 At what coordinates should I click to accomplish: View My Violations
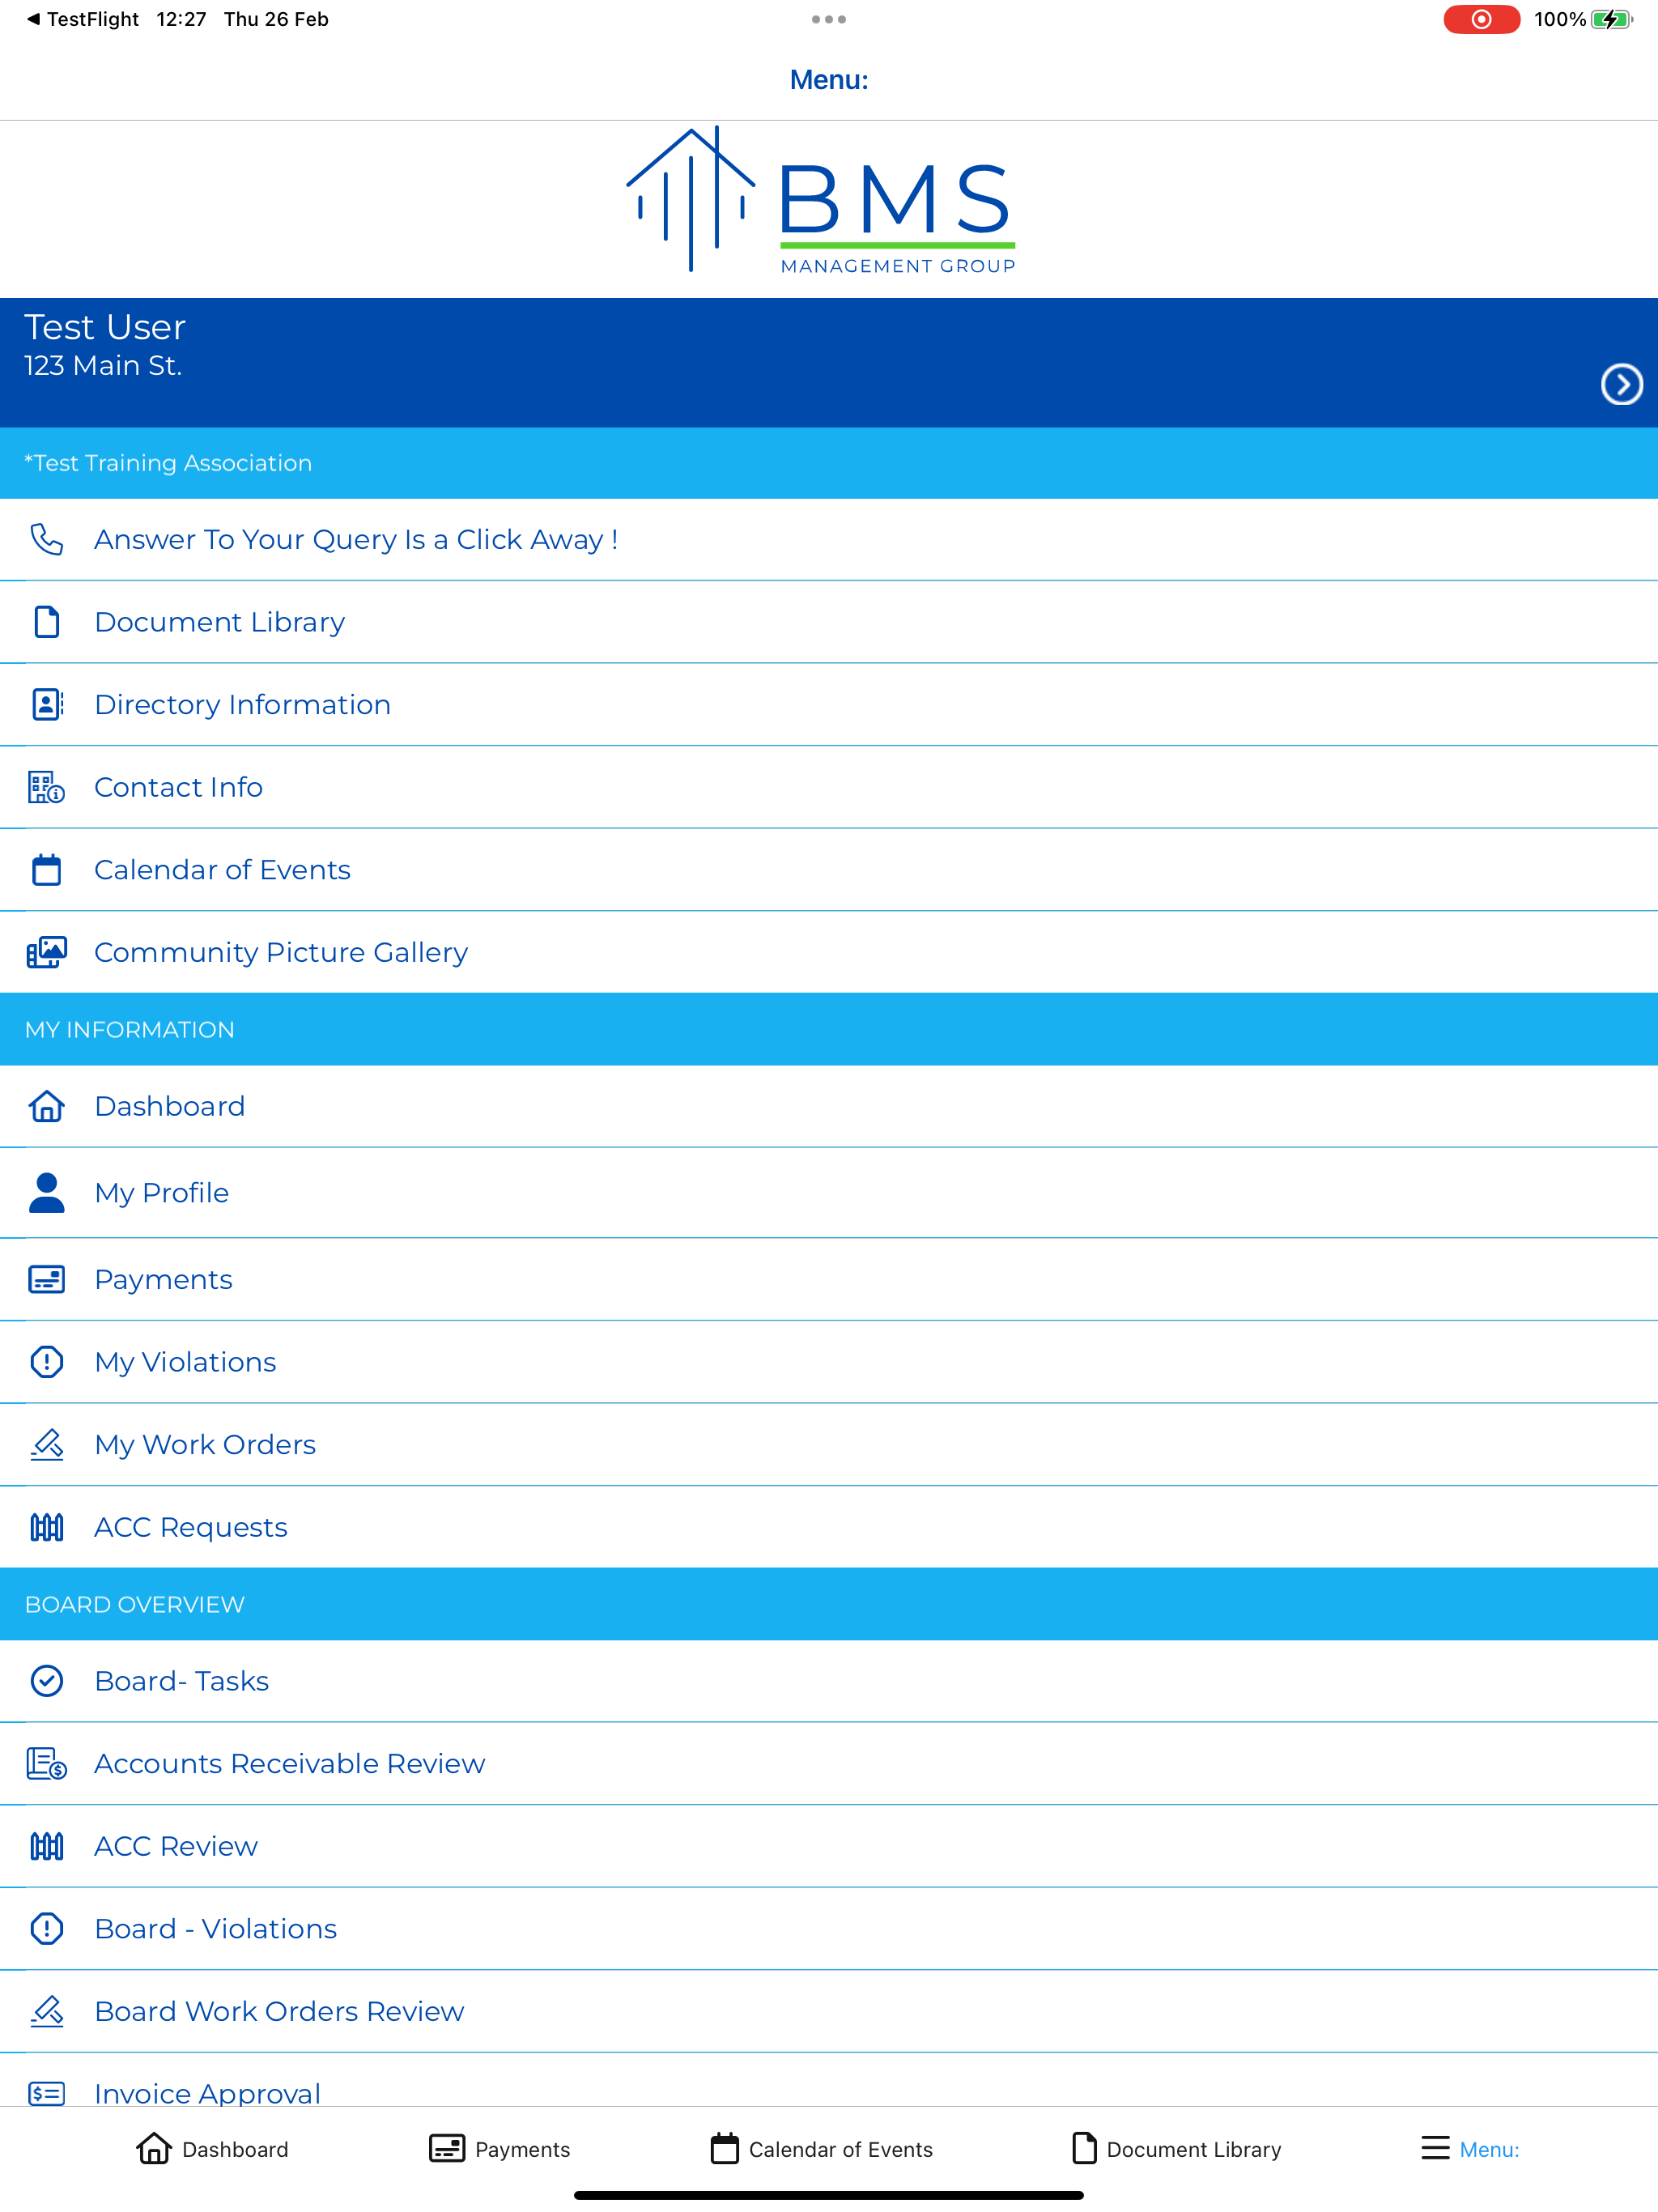click(x=829, y=1361)
